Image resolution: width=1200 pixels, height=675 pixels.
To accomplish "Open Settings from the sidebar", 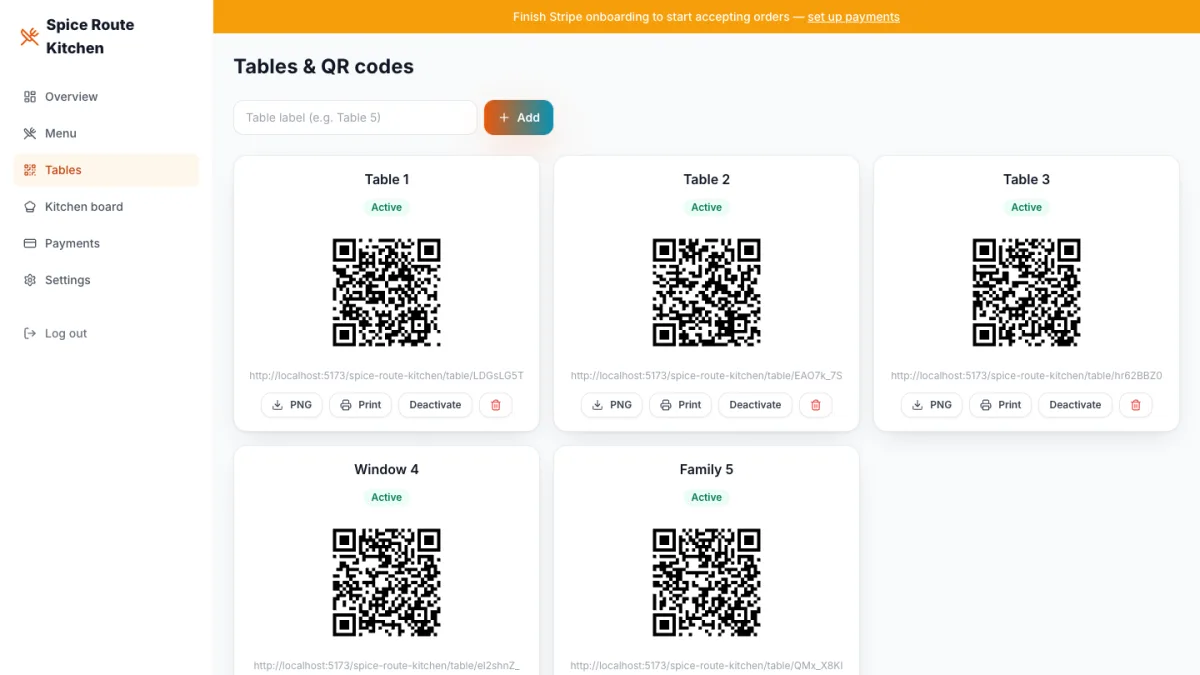I will 106,280.
